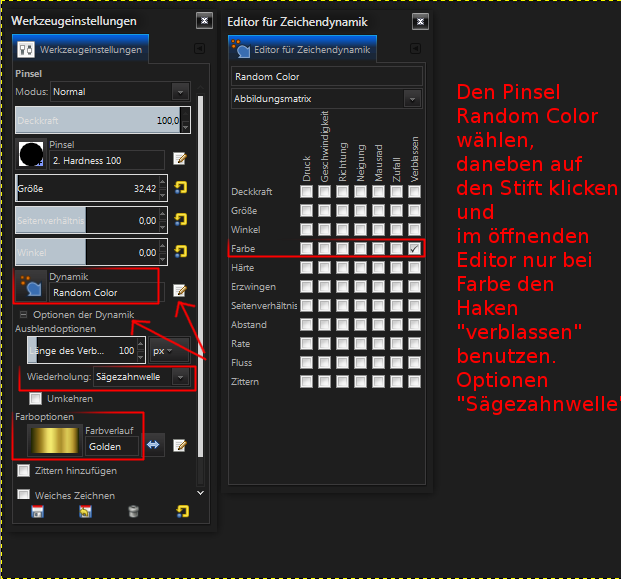Switch to Editor für Zeichendynamik tab
The image size is (621, 579).
tap(303, 49)
